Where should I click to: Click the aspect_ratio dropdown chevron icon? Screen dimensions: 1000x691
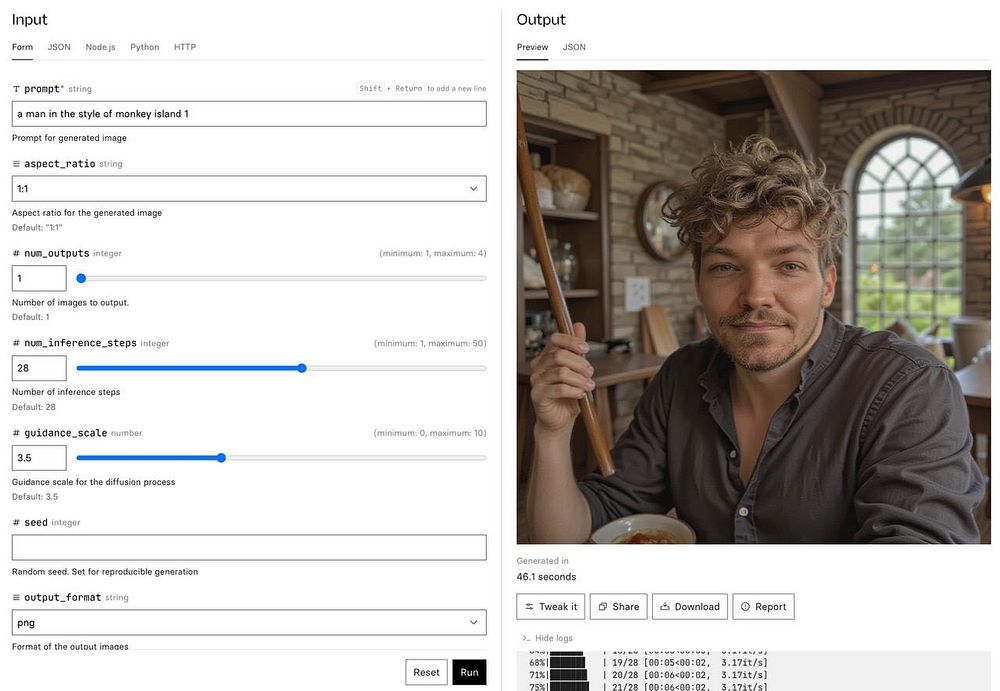pyautogui.click(x=473, y=189)
